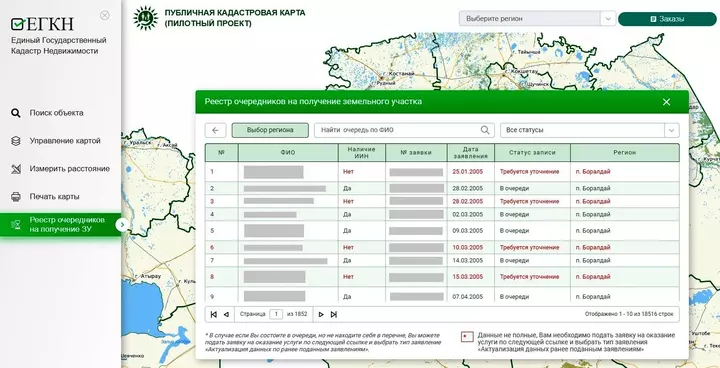The height and width of the screenshot is (368, 720).
Task: Expand region list with the chevron arrow
Action: pyautogui.click(x=608, y=19)
